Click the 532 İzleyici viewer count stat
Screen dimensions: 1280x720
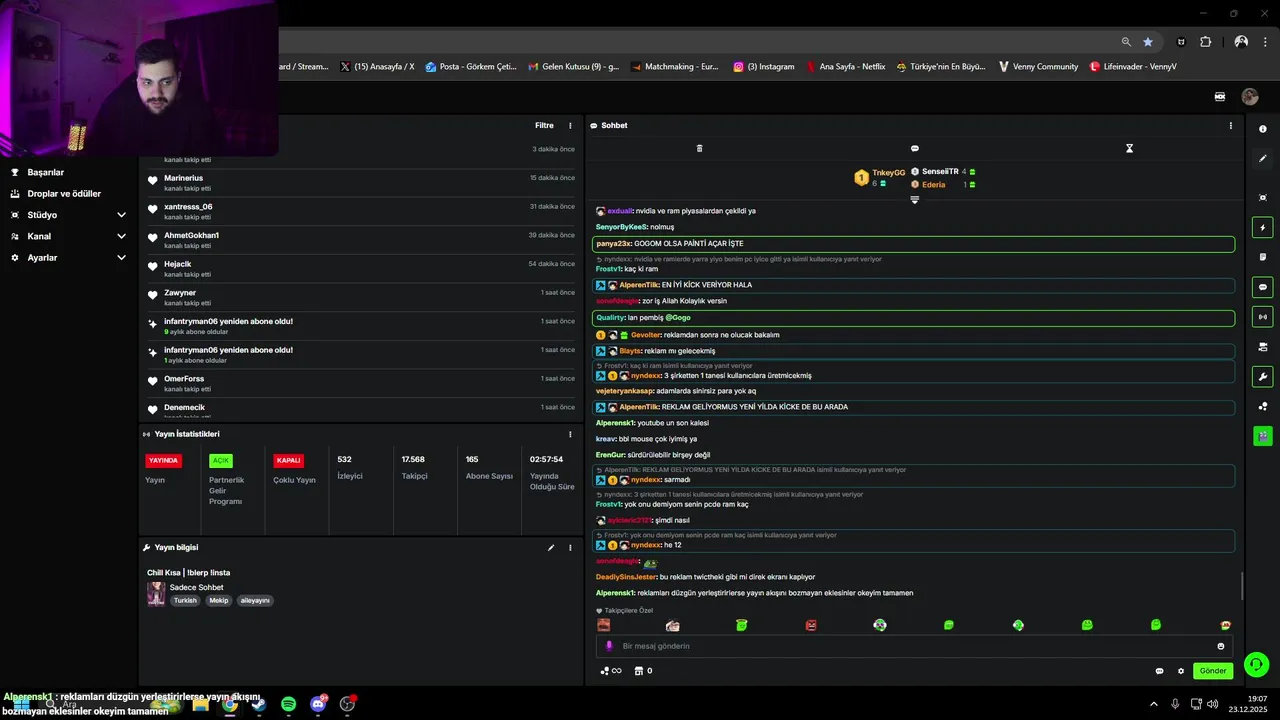(x=350, y=467)
